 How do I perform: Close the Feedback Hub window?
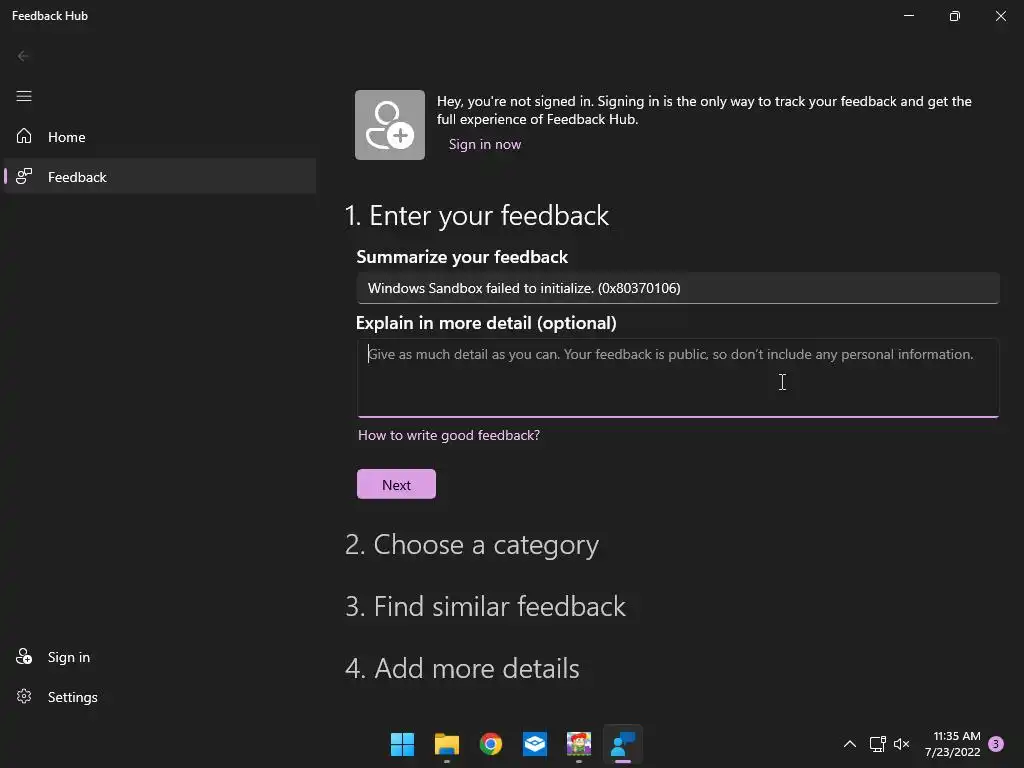pos(1000,16)
